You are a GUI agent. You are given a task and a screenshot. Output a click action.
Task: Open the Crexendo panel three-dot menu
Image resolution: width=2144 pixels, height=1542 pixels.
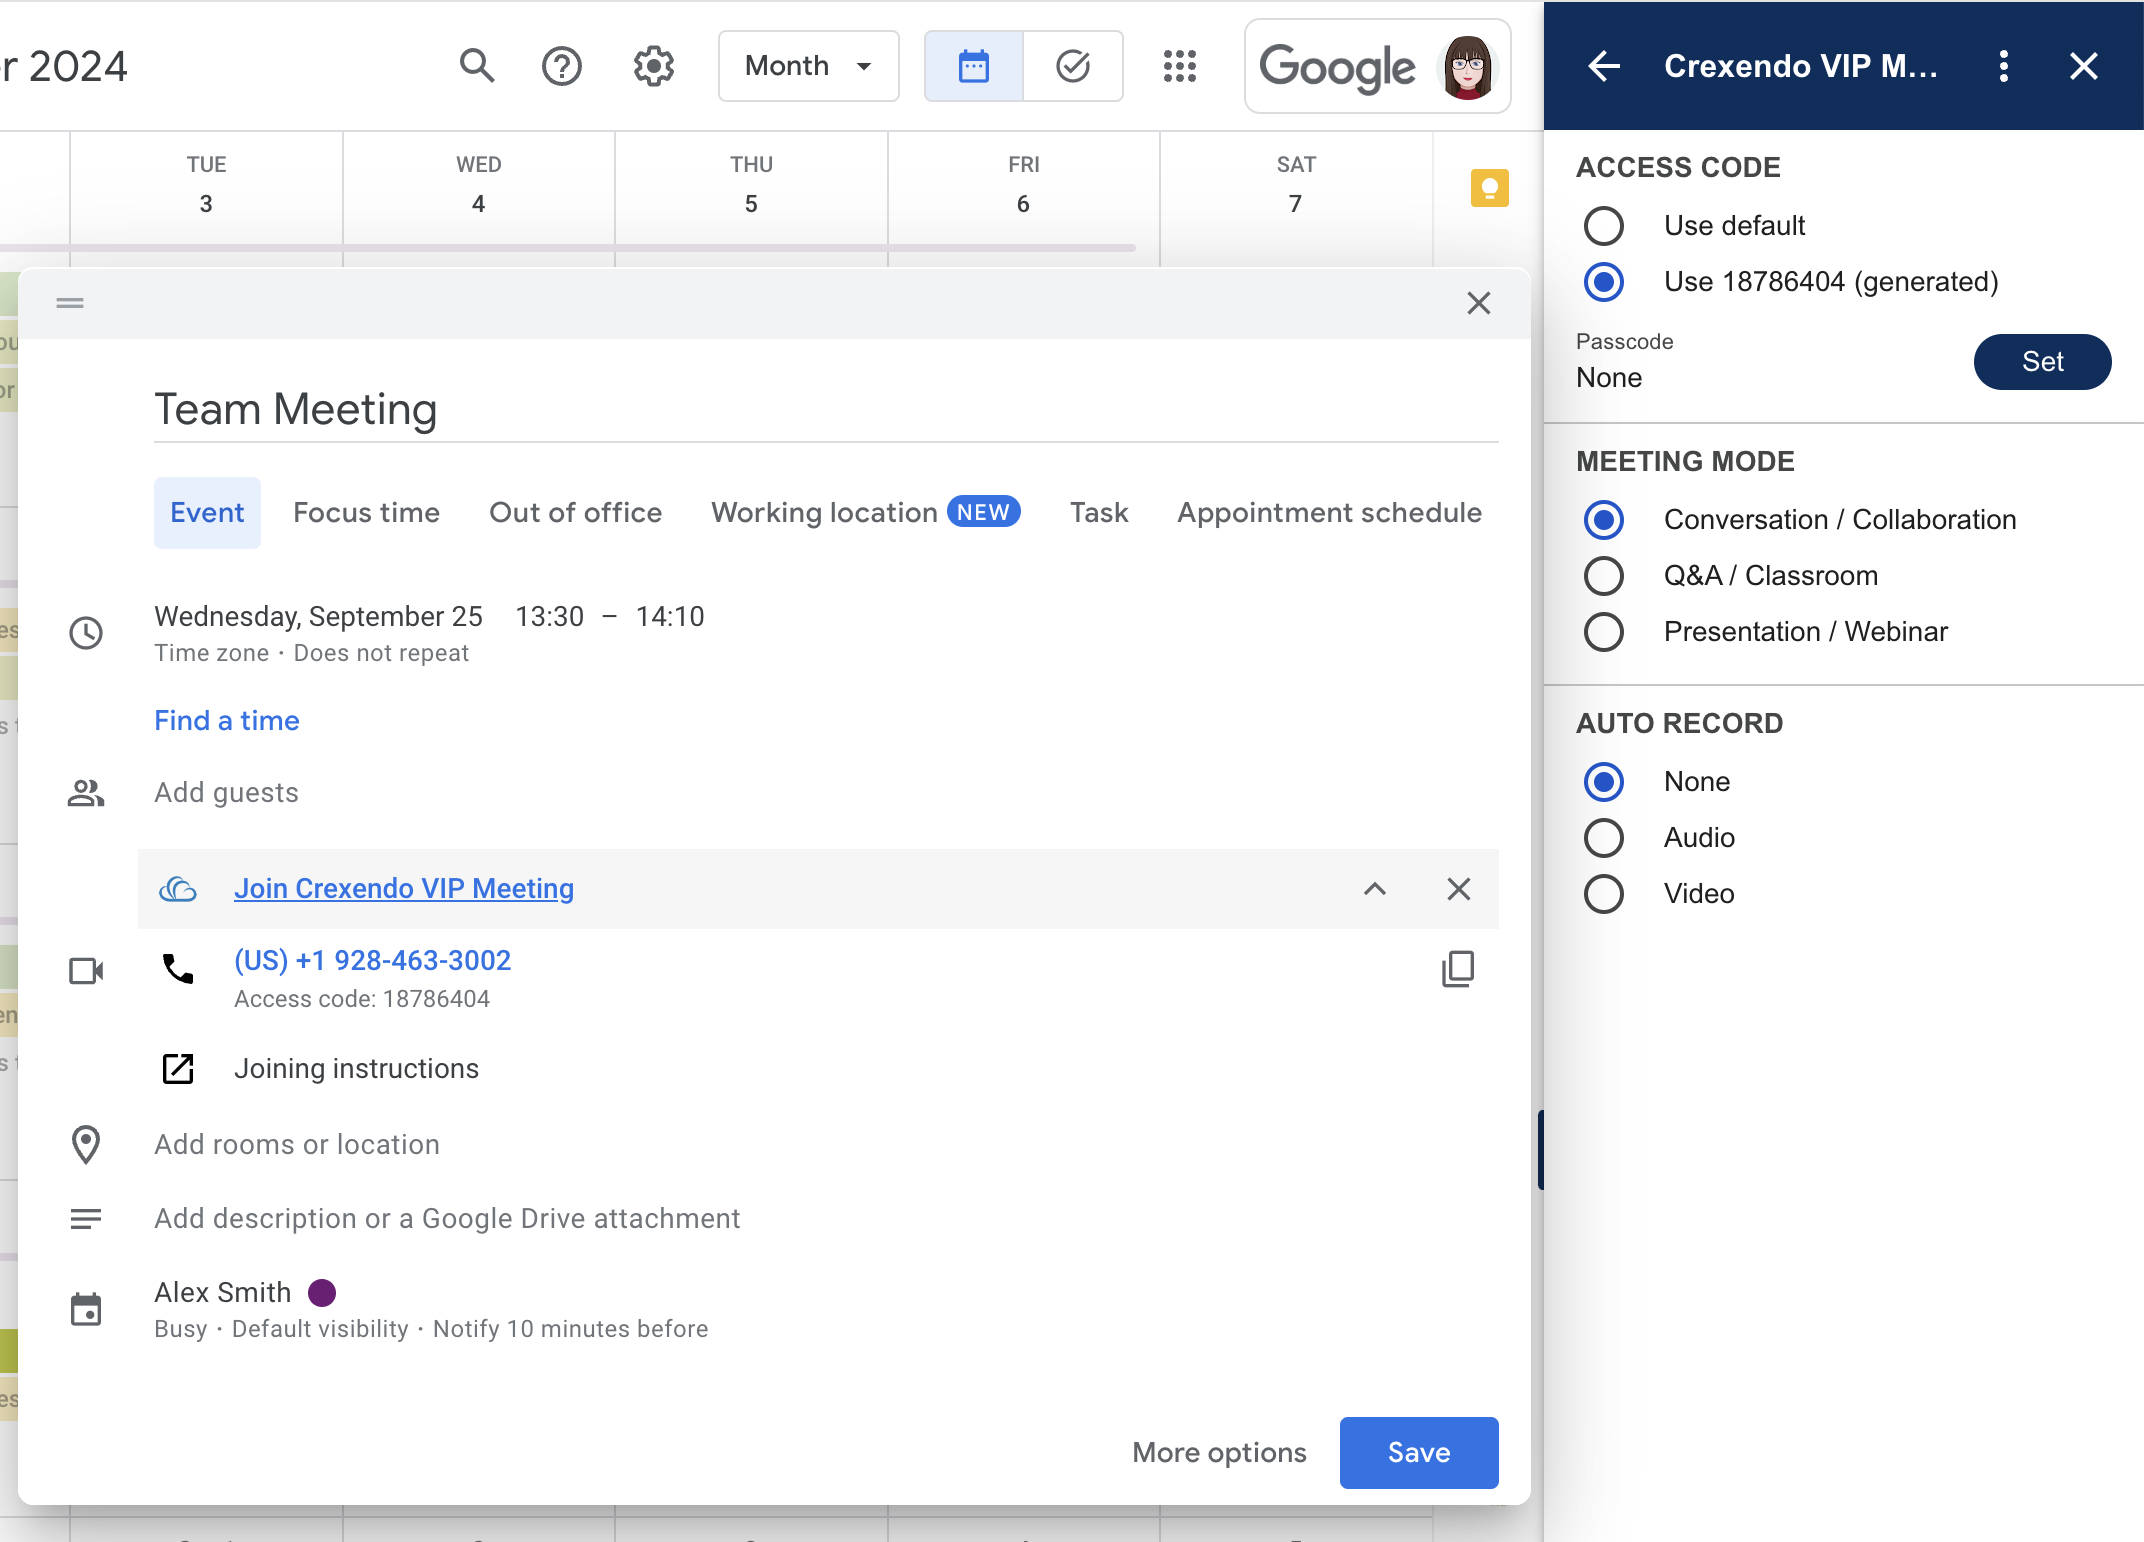pos(2003,66)
